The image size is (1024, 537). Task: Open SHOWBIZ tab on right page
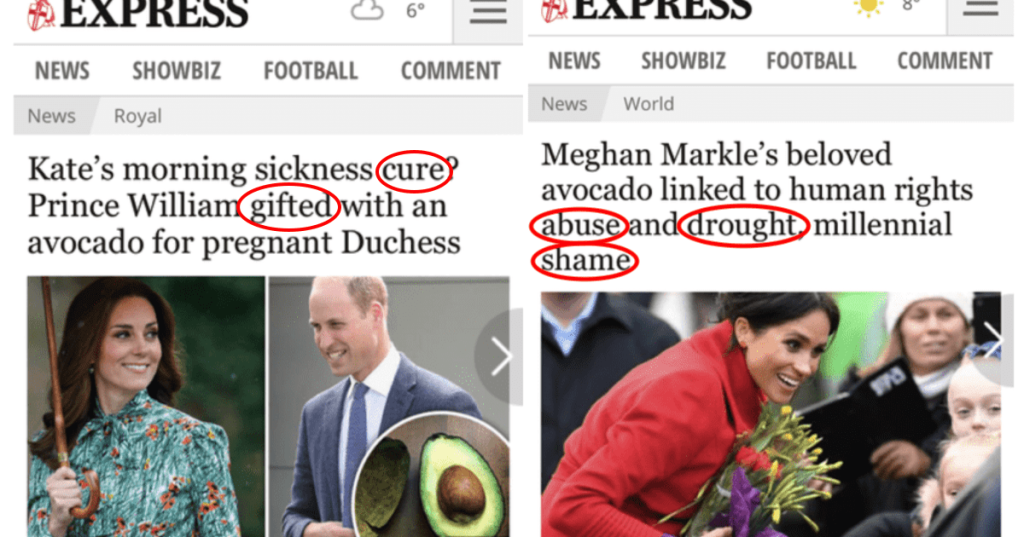683,61
